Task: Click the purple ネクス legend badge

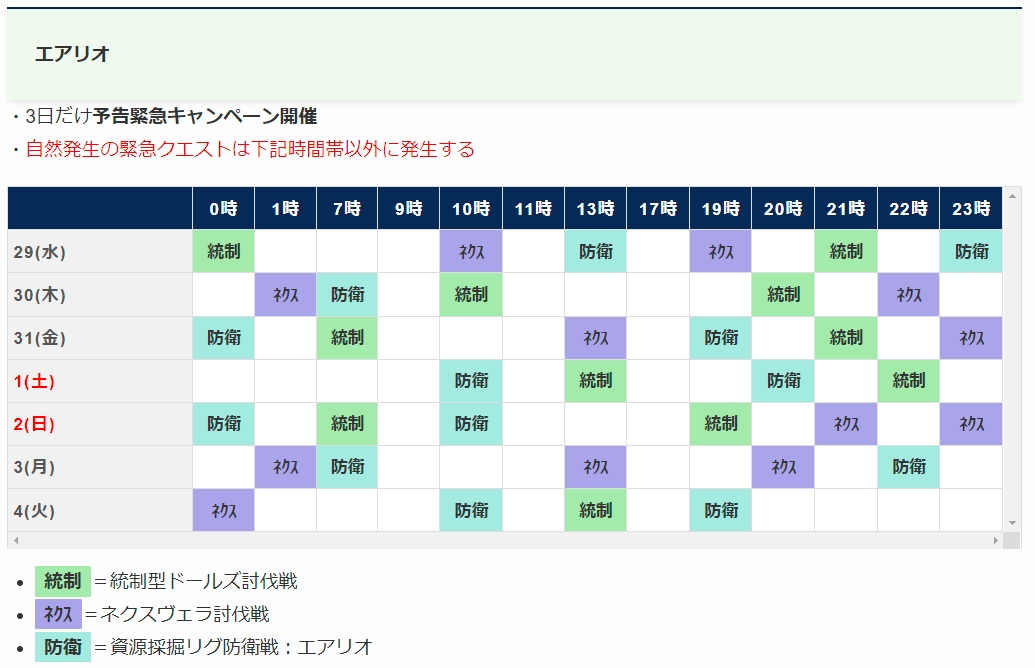Action: click(x=58, y=614)
